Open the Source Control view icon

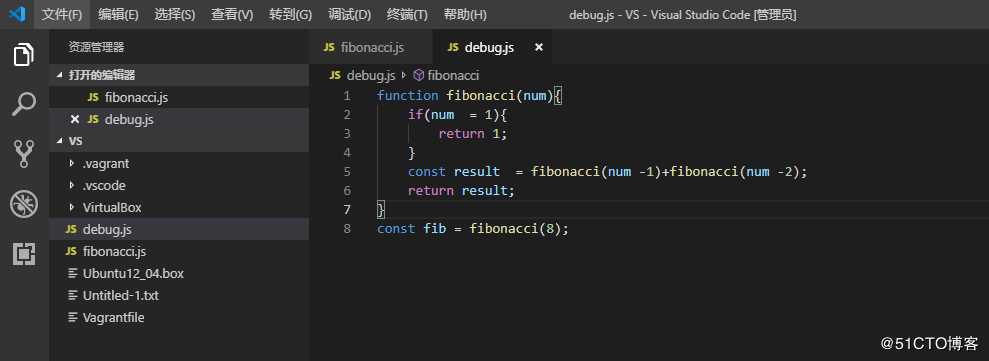(x=24, y=153)
